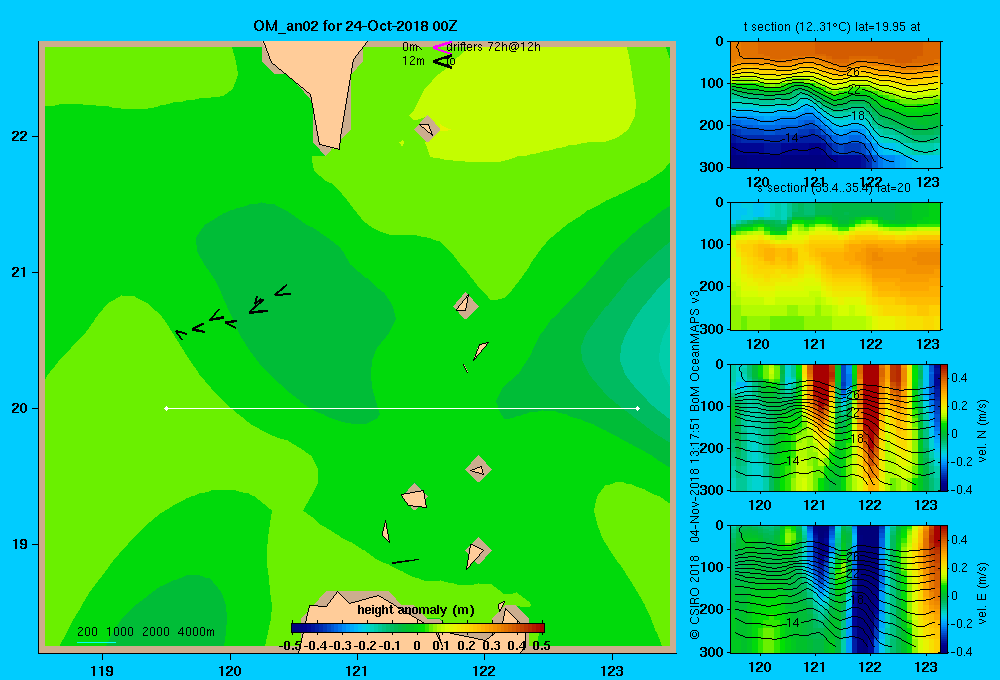1000x680 pixels.
Task: Click the 't section (12..31°C) lat=19.95' title
Action: [x=832, y=27]
